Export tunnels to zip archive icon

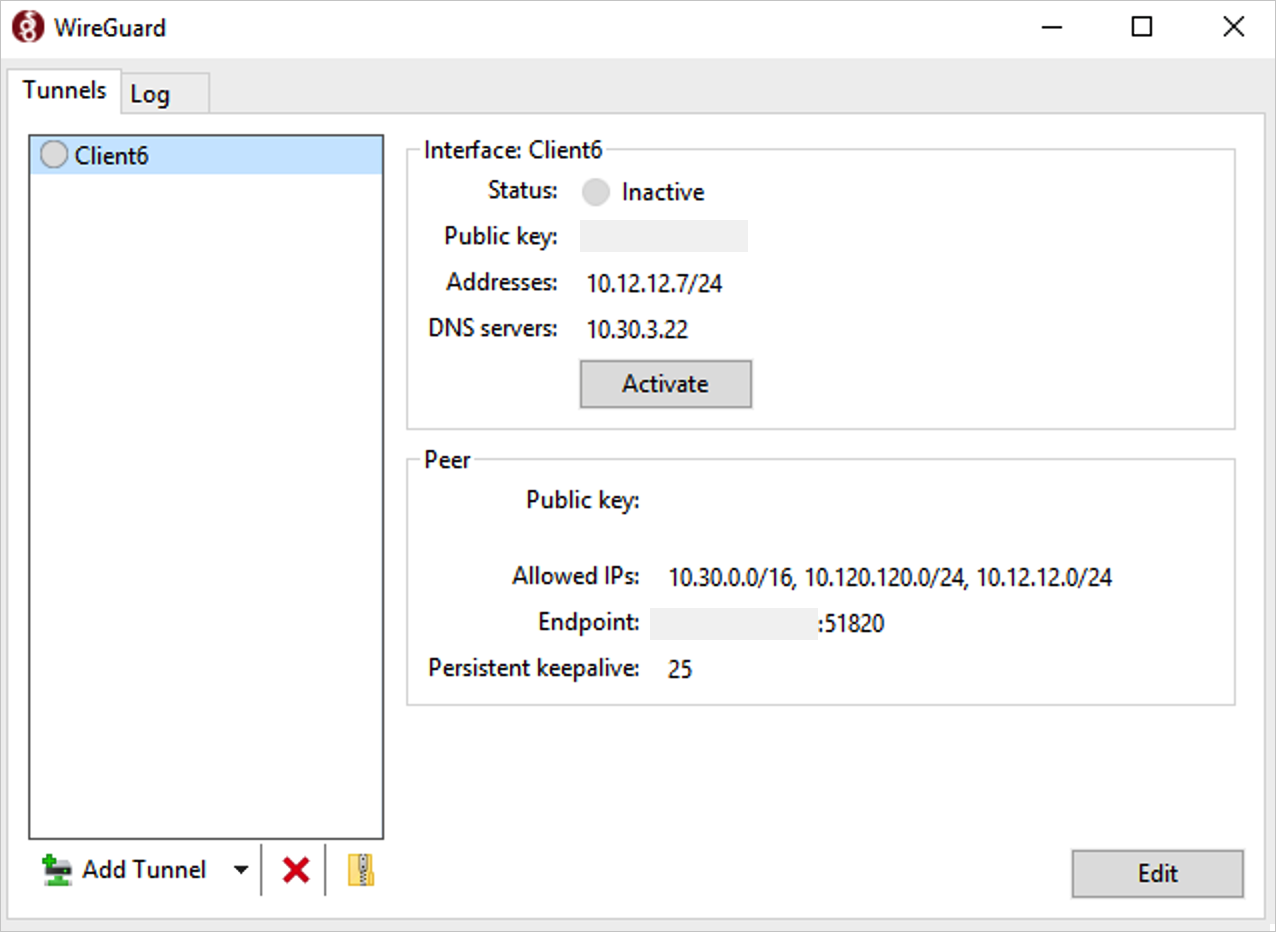point(360,870)
